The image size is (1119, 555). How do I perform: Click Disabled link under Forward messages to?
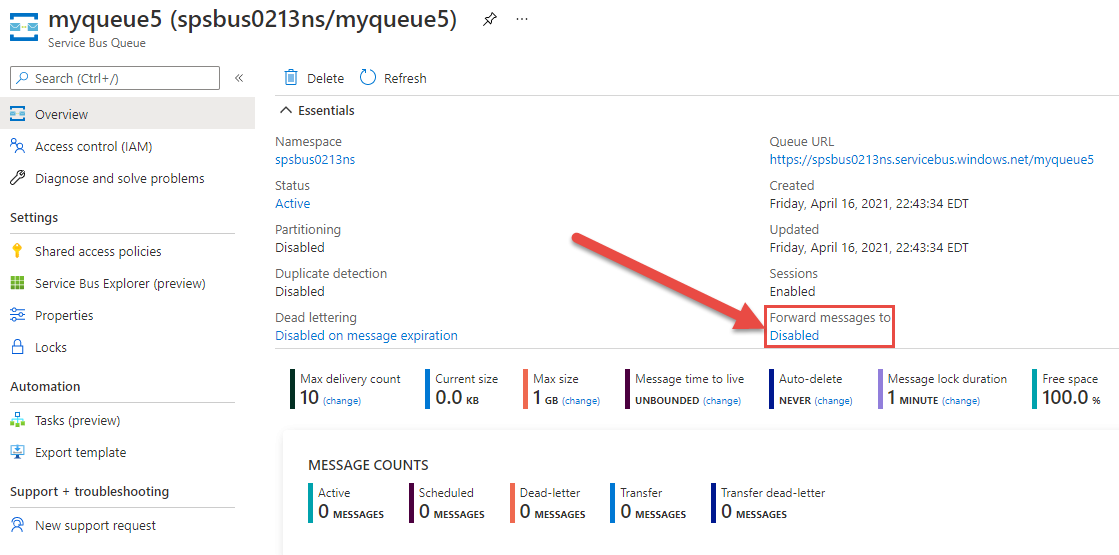click(794, 335)
